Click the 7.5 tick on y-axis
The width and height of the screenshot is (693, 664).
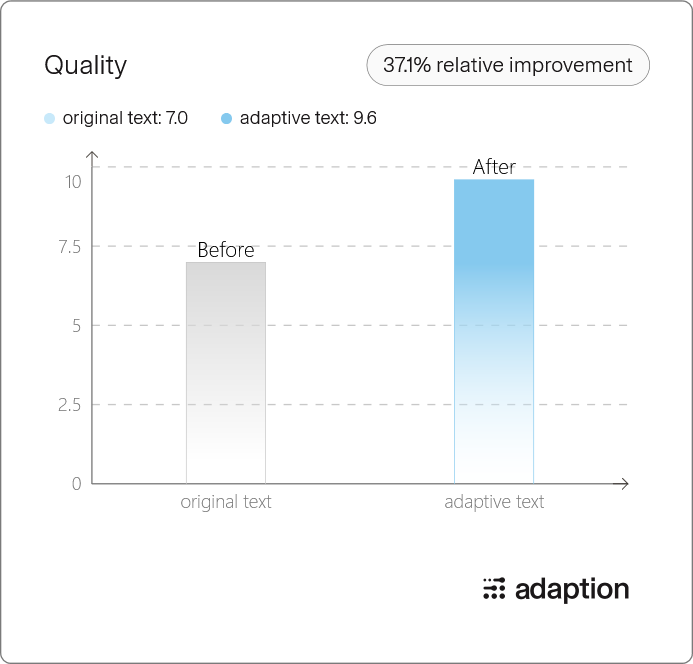point(70,247)
